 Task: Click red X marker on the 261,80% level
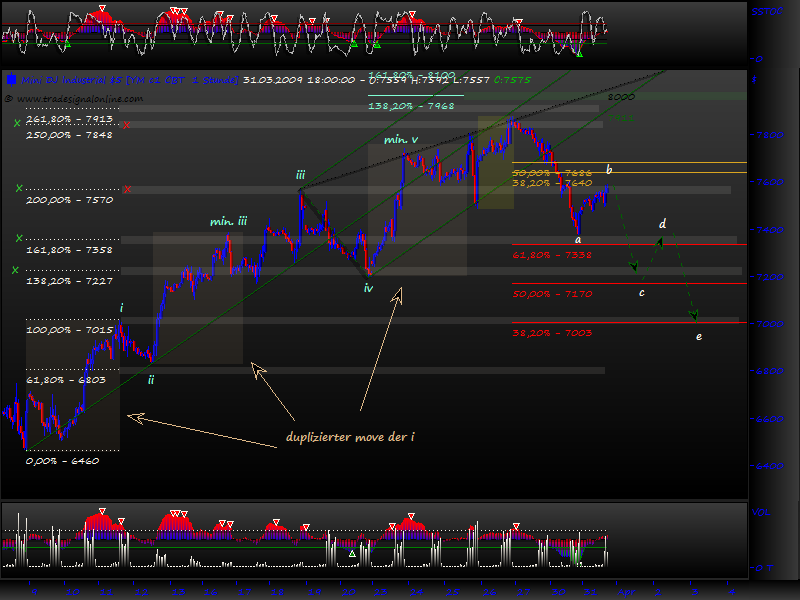[127, 125]
